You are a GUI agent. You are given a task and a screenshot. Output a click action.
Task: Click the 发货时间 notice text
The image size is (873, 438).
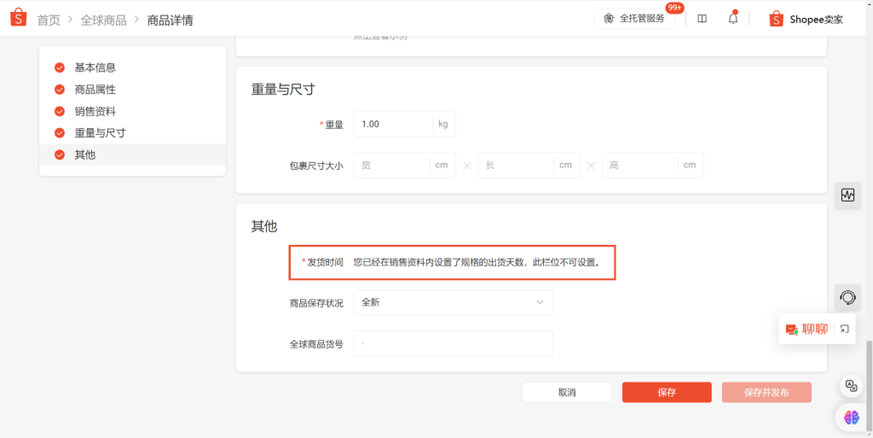tap(478, 262)
